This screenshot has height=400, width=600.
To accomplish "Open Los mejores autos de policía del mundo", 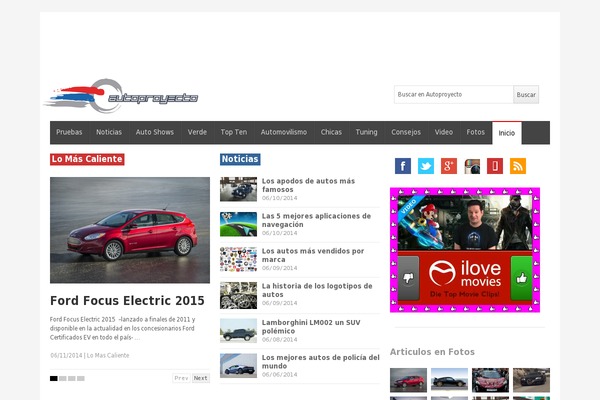I will [x=321, y=361].
